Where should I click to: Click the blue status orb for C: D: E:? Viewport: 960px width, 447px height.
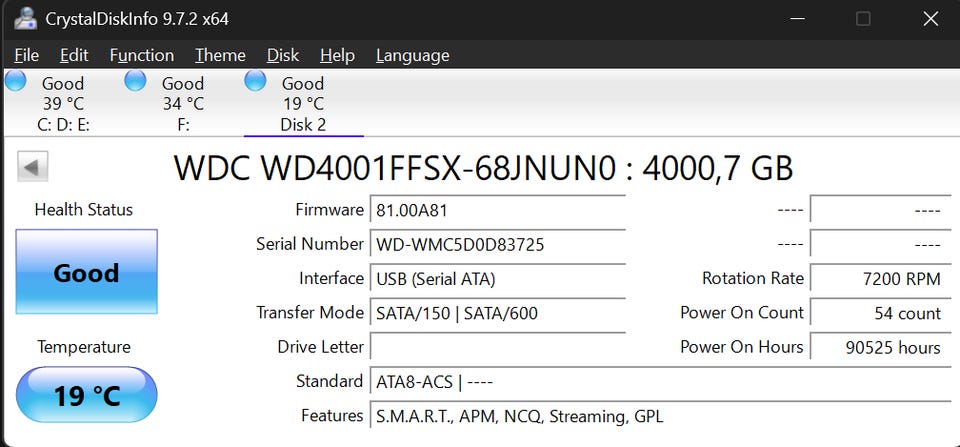click(16, 81)
